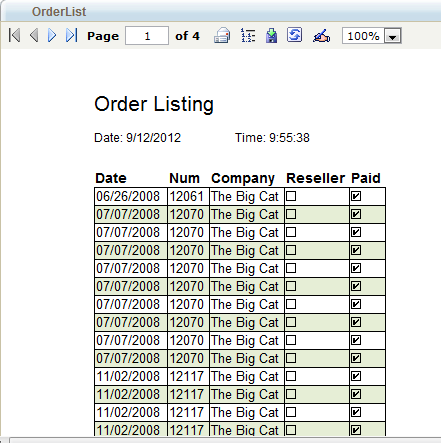This screenshot has height=443, width=441.
Task: Go to the next report page
Action: tap(52, 35)
